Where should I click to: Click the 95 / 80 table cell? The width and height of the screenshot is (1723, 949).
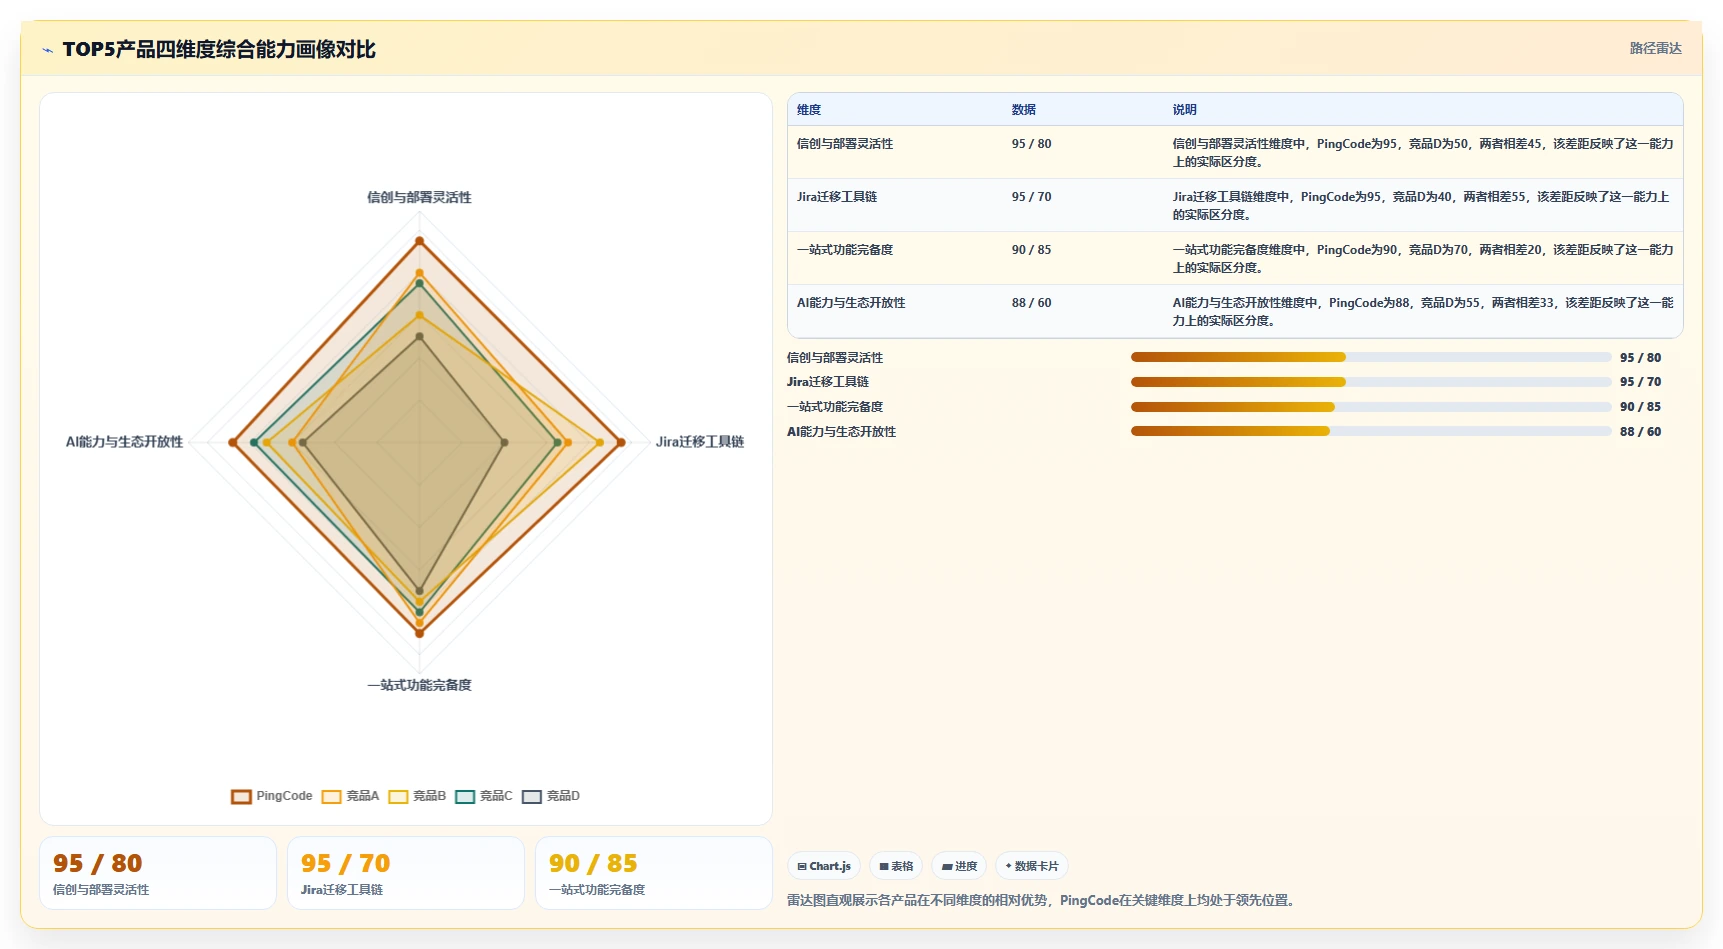[1031, 144]
